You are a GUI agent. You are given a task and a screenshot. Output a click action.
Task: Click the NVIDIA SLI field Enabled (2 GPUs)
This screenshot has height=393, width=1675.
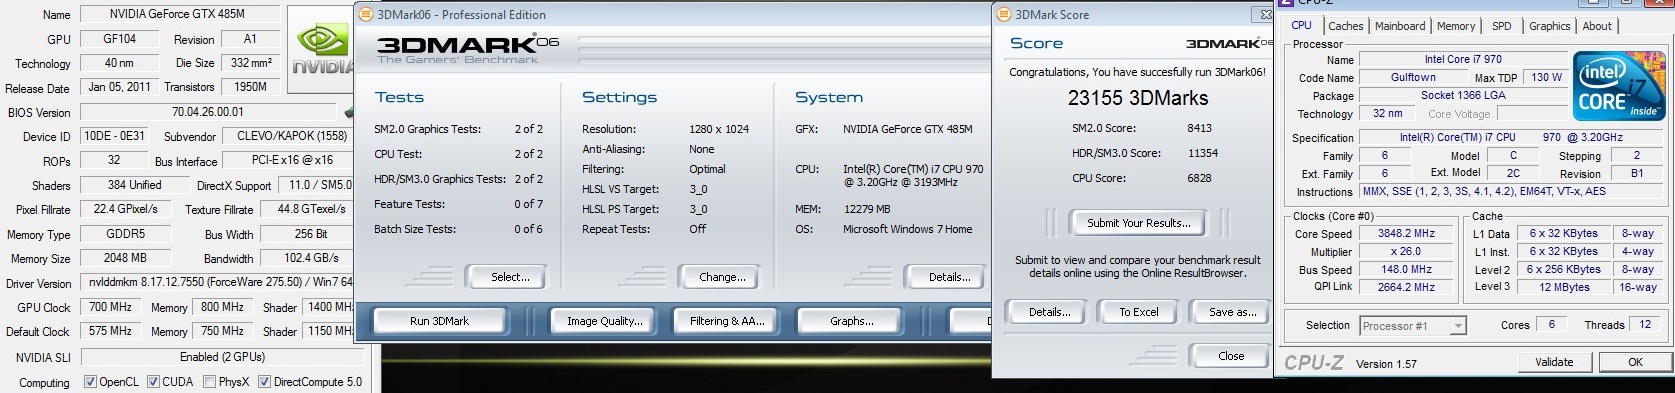tap(222, 356)
